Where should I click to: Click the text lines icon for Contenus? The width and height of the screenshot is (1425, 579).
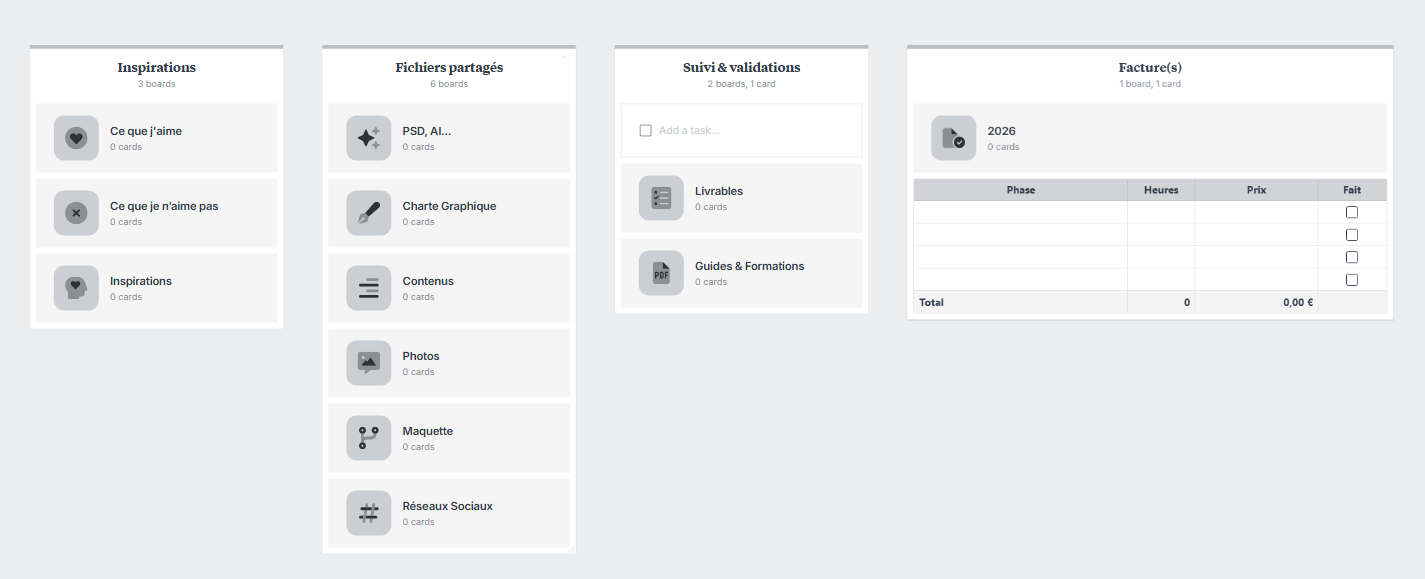368,288
